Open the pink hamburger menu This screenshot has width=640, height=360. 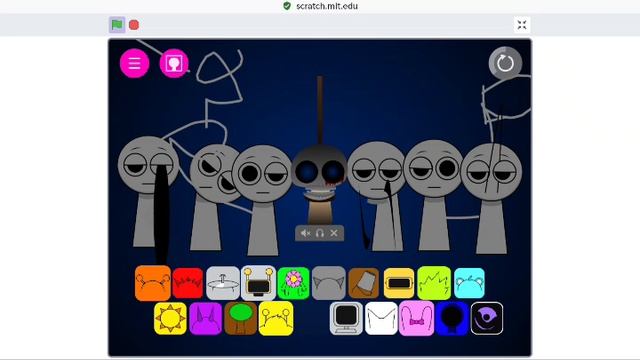coord(134,63)
